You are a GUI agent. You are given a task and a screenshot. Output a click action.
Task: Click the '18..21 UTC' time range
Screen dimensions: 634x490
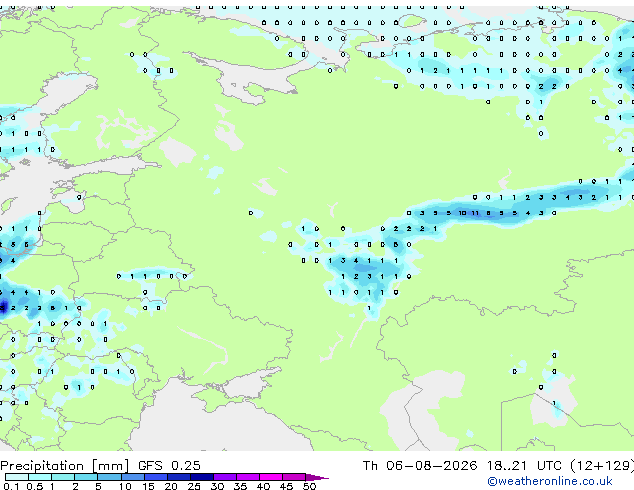[524, 466]
